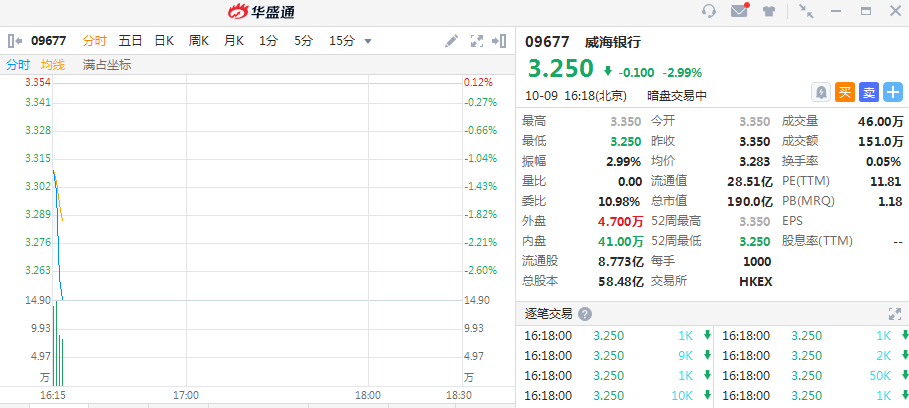This screenshot has height=408, width=909.
Task: Click the 均价 value 3.283
Action: click(x=754, y=162)
